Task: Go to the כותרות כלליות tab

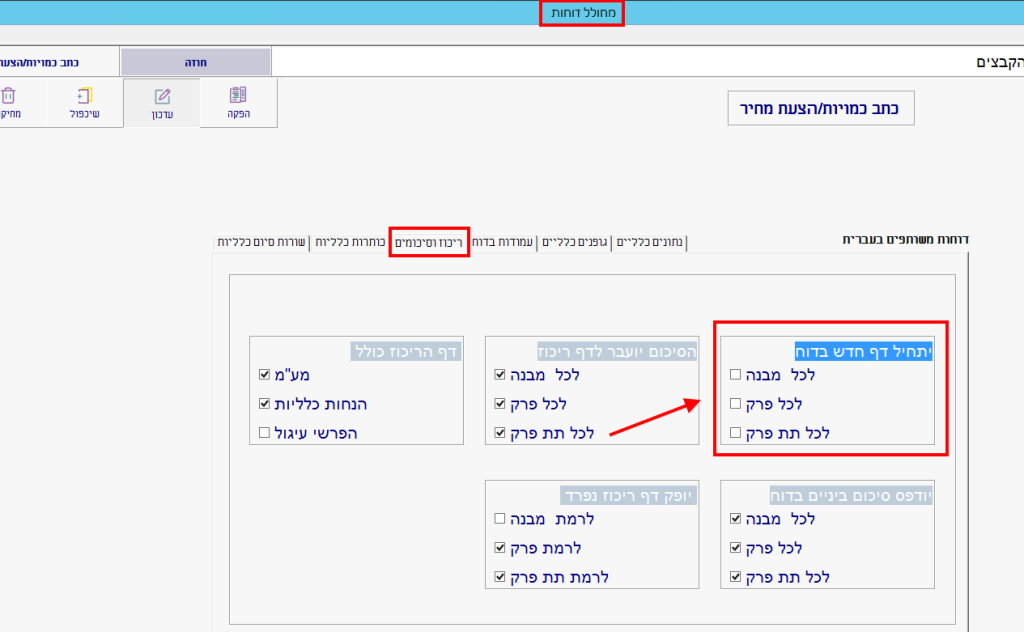Action: pyautogui.click(x=349, y=242)
